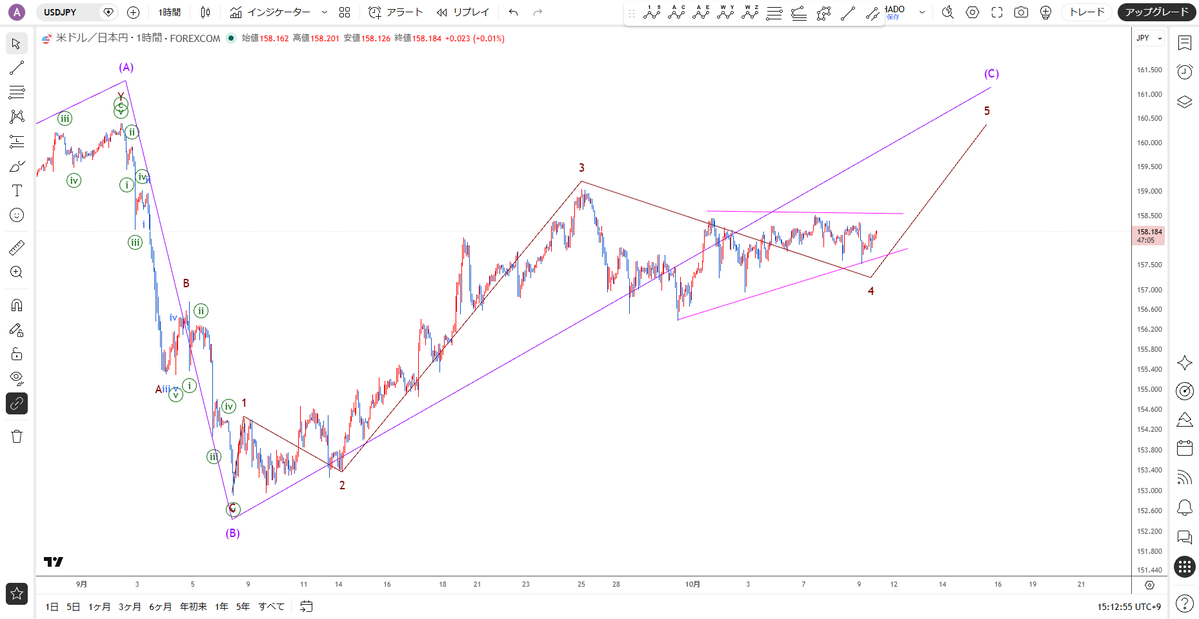Take a chart snapshot with camera icon
Screen dimensions: 1199x619
tap(1021, 12)
